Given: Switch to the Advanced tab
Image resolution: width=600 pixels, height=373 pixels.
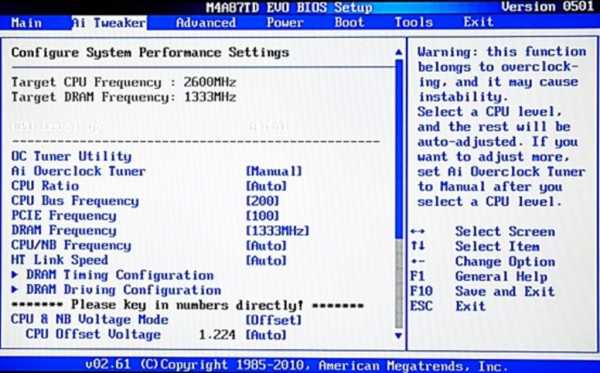Looking at the screenshot, I should [x=206, y=23].
